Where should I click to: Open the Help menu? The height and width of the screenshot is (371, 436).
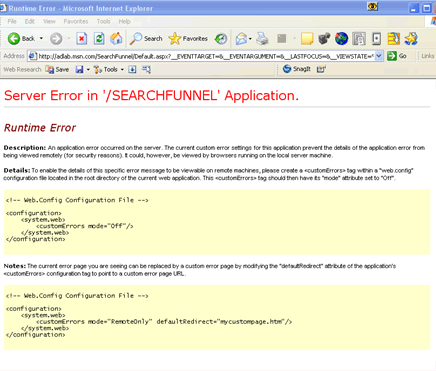pyautogui.click(x=124, y=21)
